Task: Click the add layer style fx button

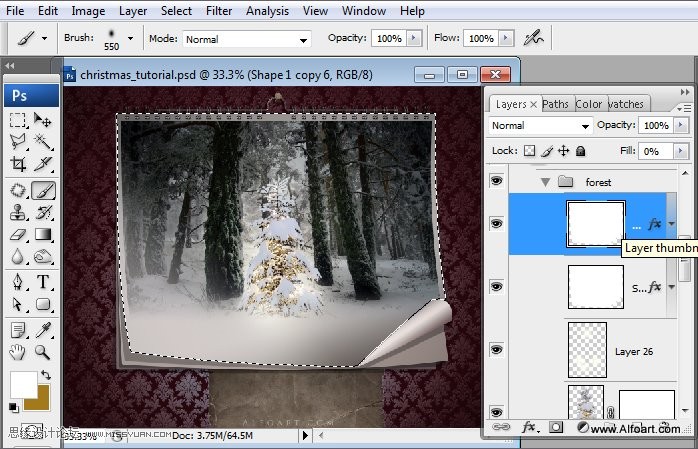Action: [x=526, y=428]
